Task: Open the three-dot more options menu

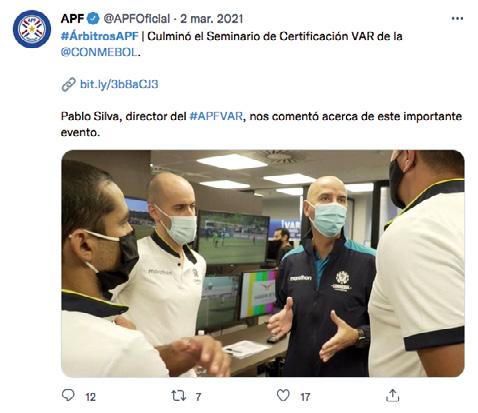Action: point(457,18)
